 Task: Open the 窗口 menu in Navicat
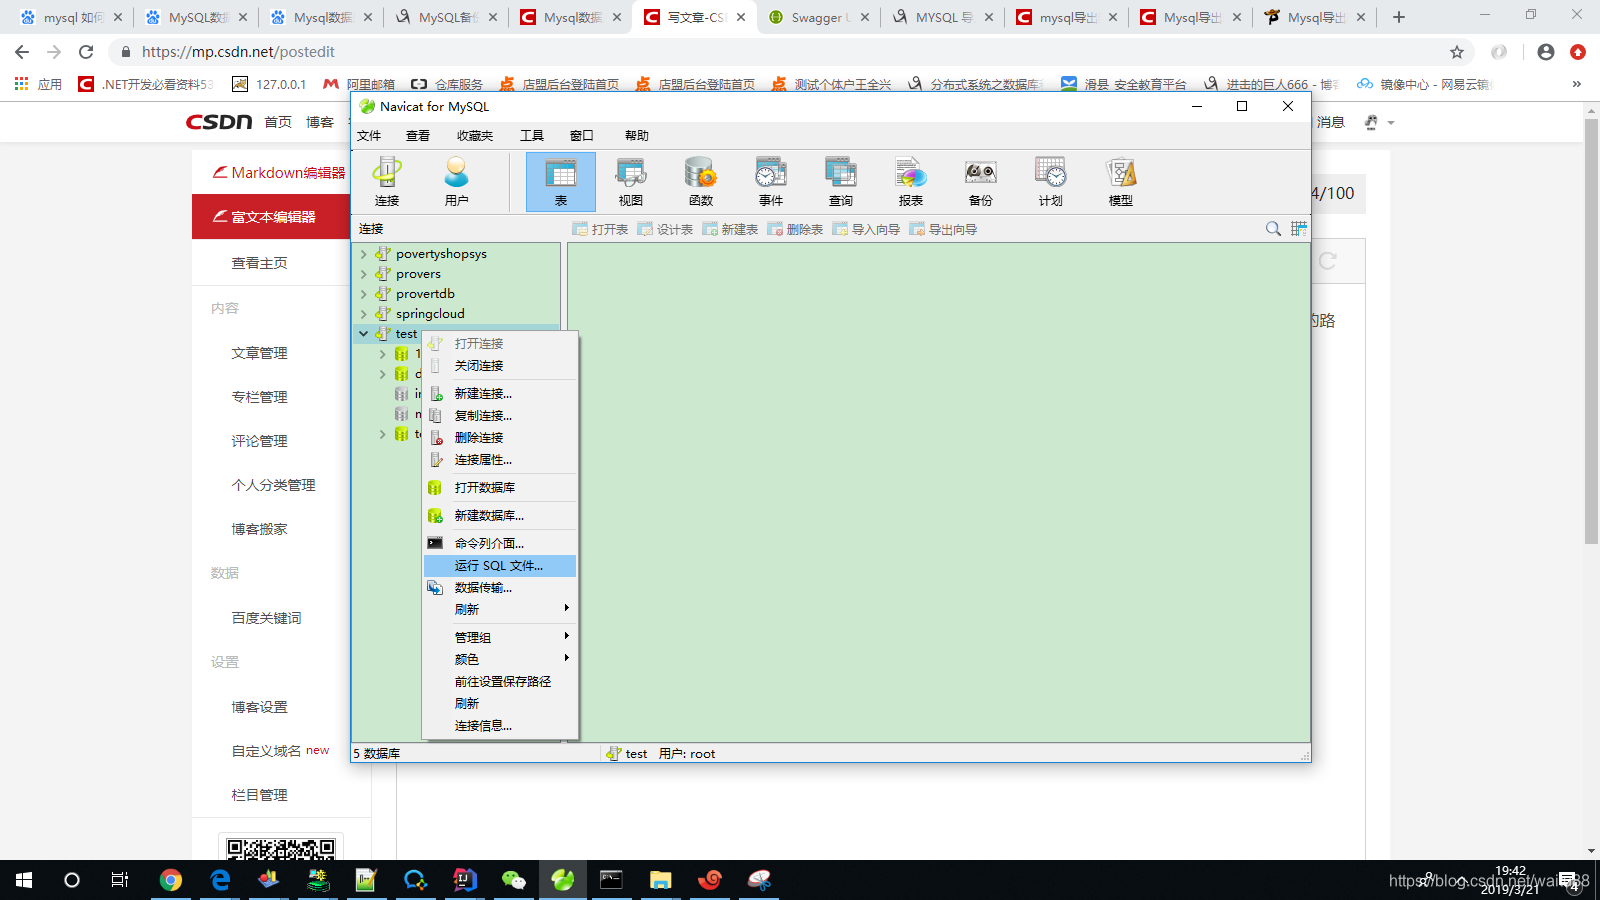click(582, 136)
